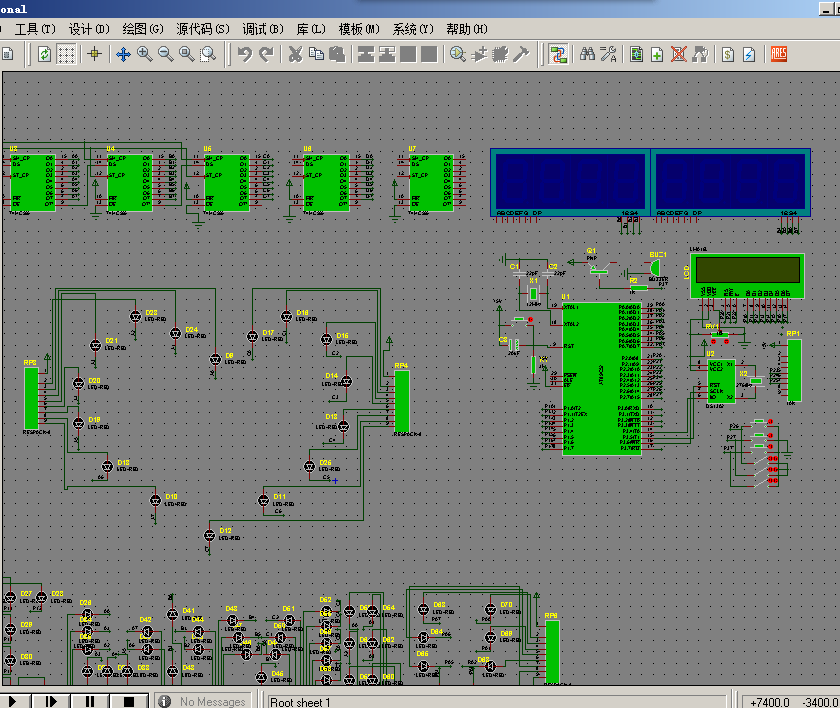The image size is (840, 708).
Task: Toggle the false origin crosshair tool
Action: click(95, 54)
